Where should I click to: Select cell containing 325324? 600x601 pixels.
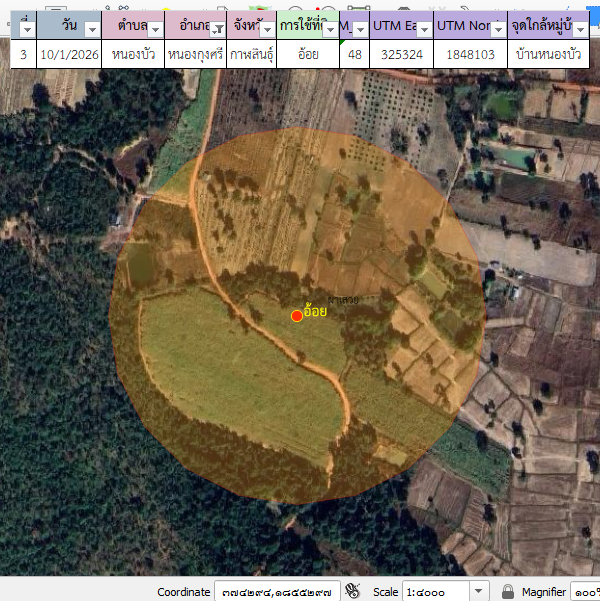pos(401,54)
